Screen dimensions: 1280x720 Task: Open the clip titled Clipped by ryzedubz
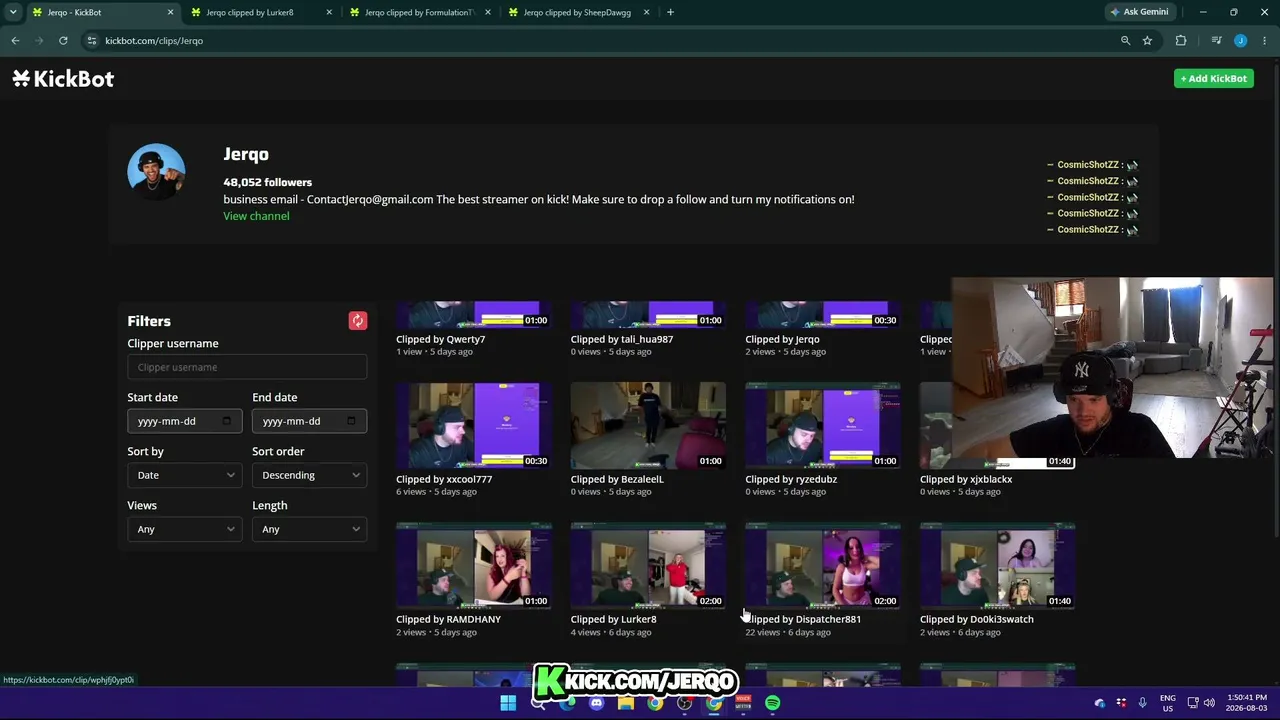[791, 479]
